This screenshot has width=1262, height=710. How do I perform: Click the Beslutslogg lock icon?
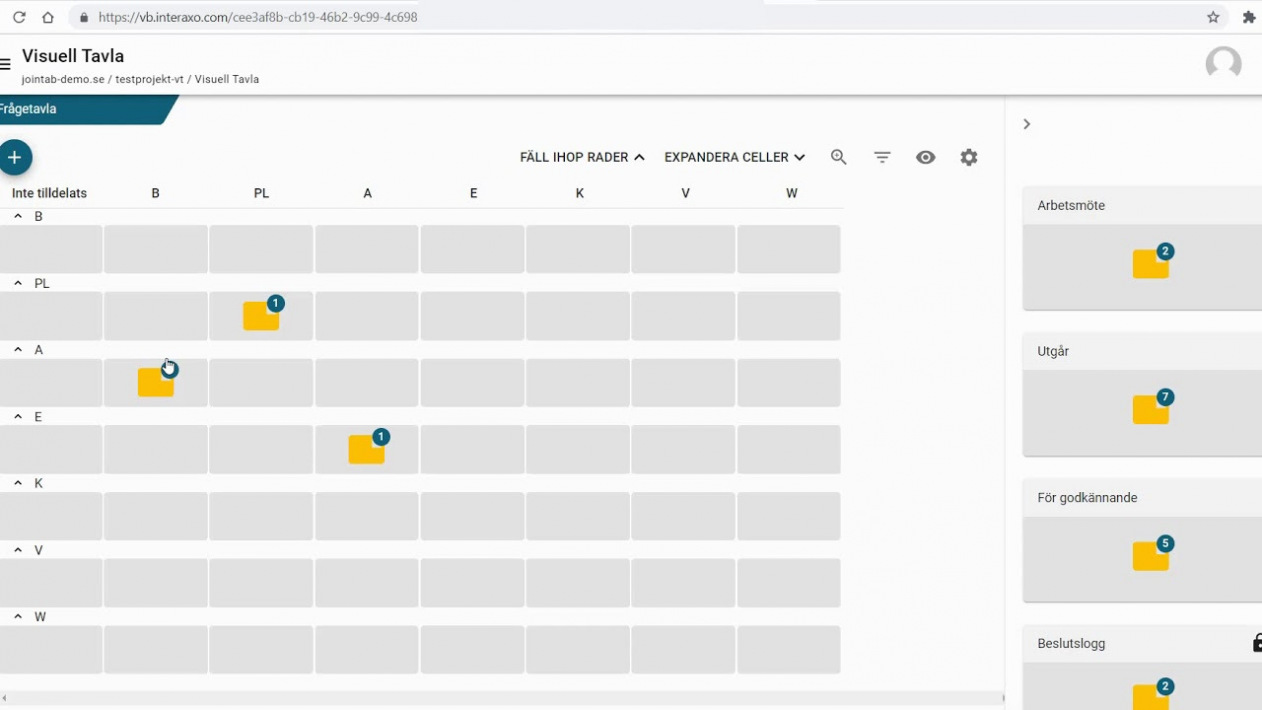pos(1257,643)
